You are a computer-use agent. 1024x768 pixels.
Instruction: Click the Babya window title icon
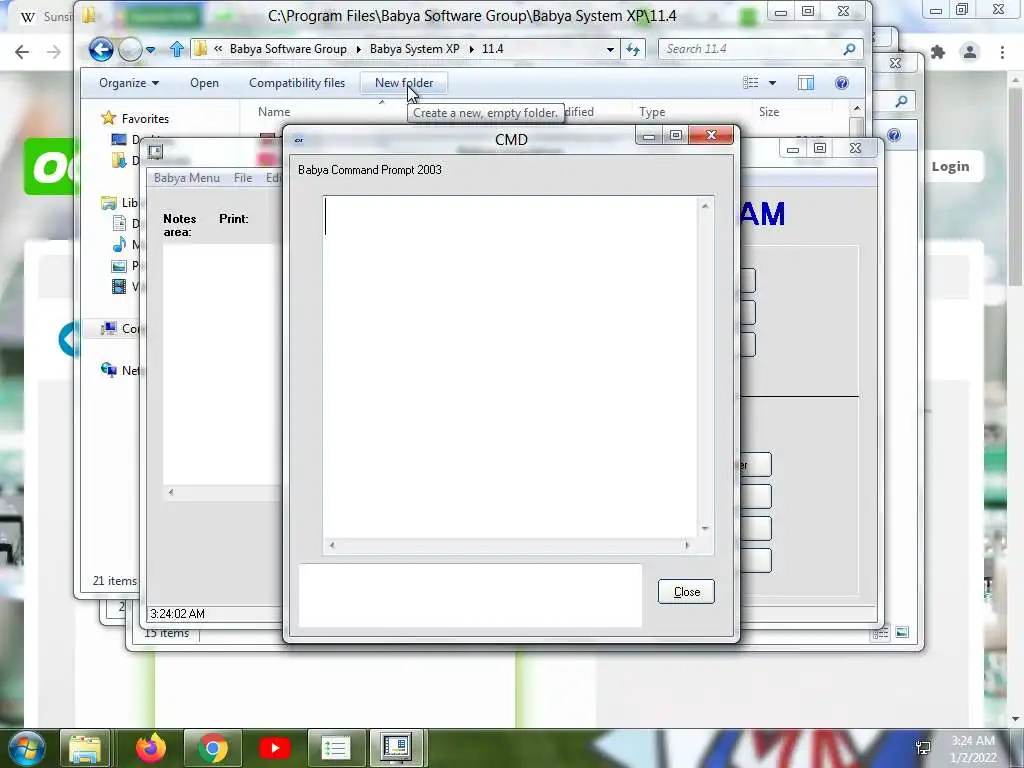(155, 152)
